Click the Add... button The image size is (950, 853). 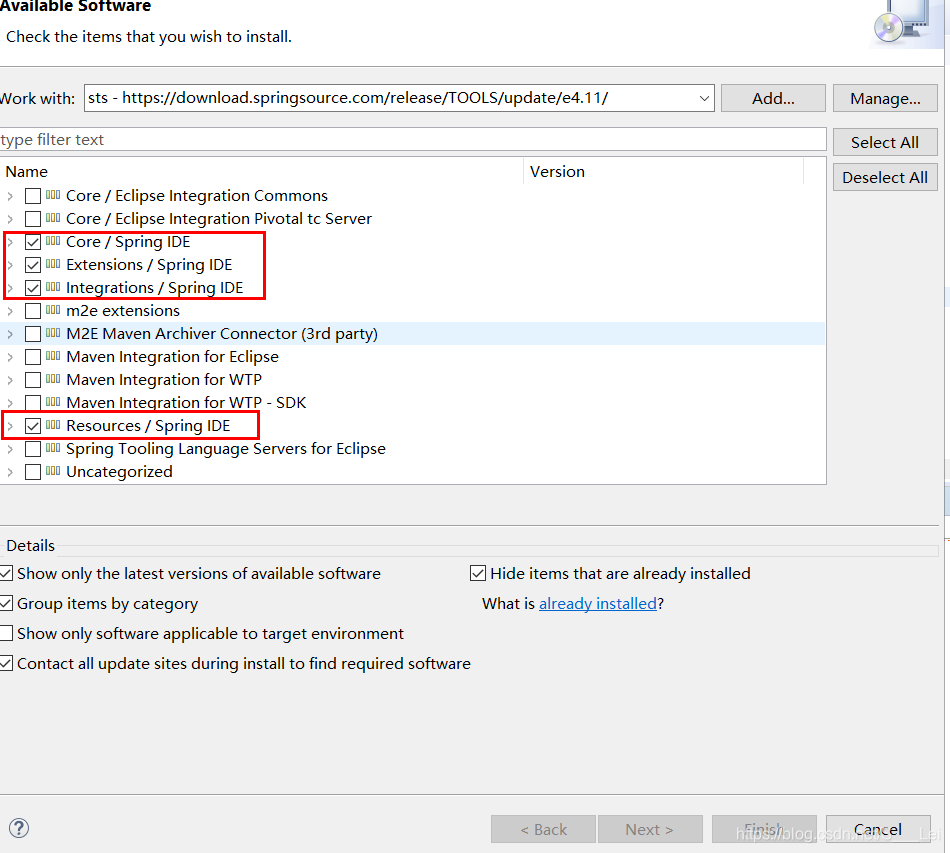click(773, 98)
